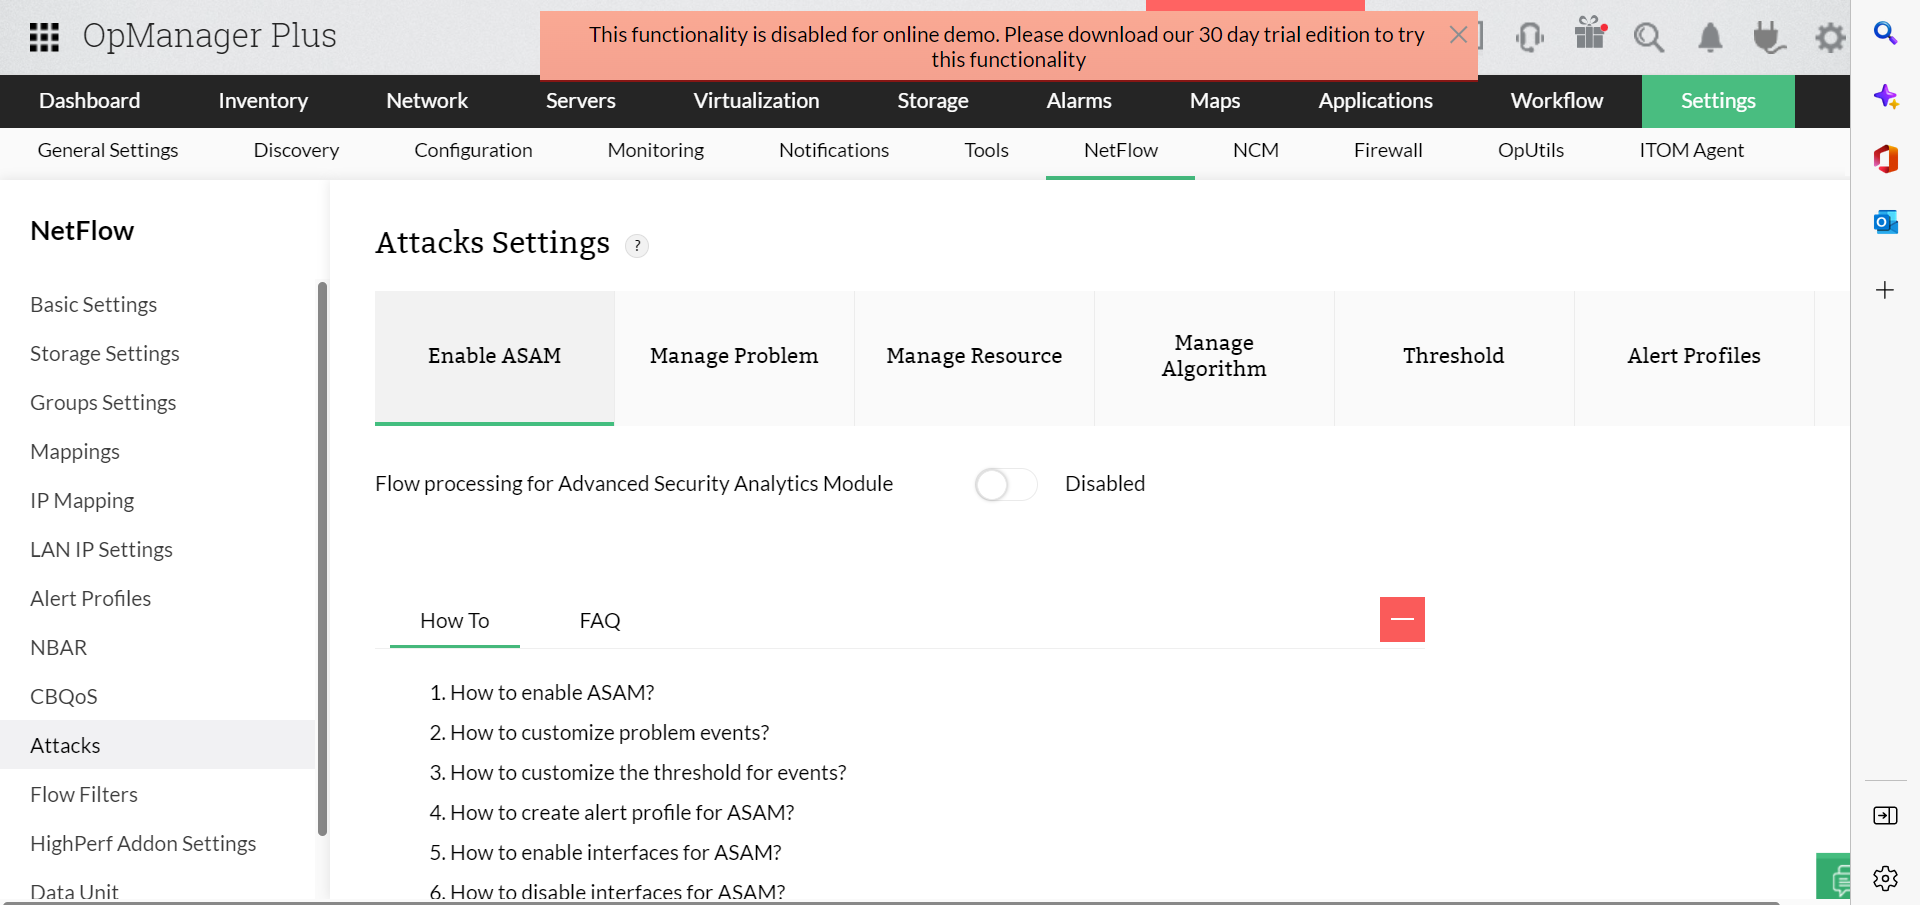Open the browser sidebar search icon

point(1885,34)
